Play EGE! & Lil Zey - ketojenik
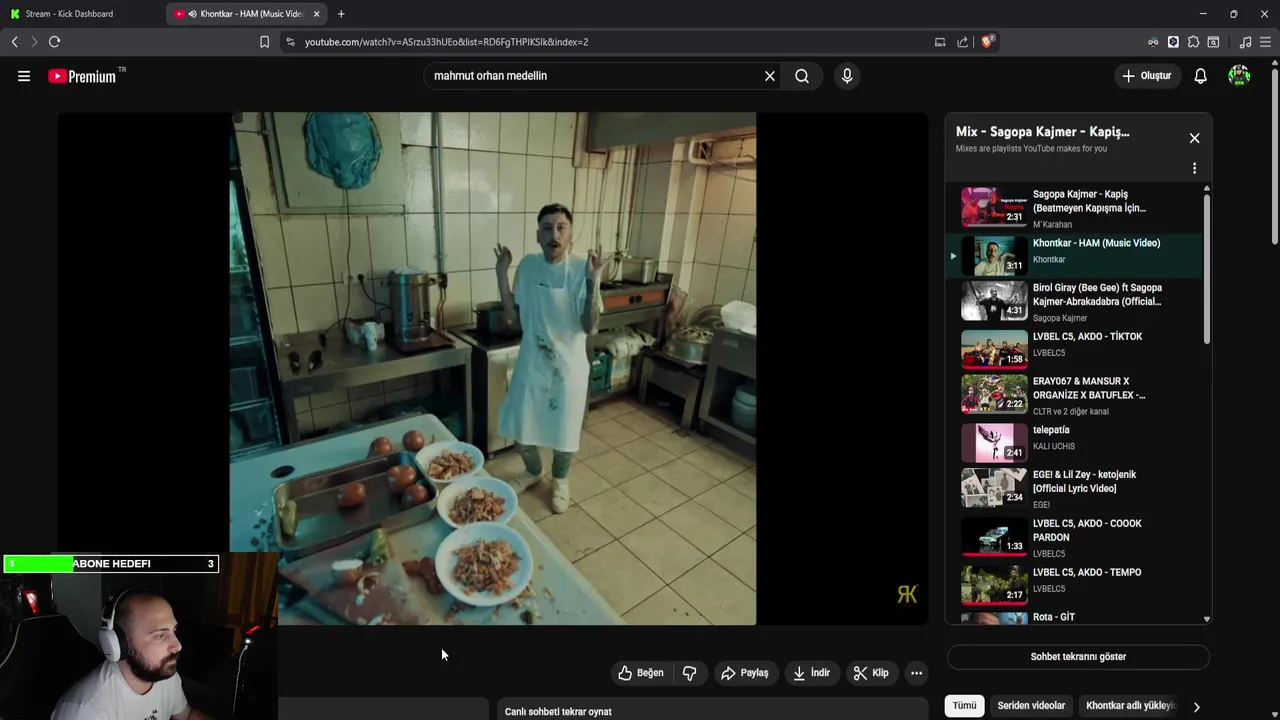1280x720 pixels. [1075, 488]
